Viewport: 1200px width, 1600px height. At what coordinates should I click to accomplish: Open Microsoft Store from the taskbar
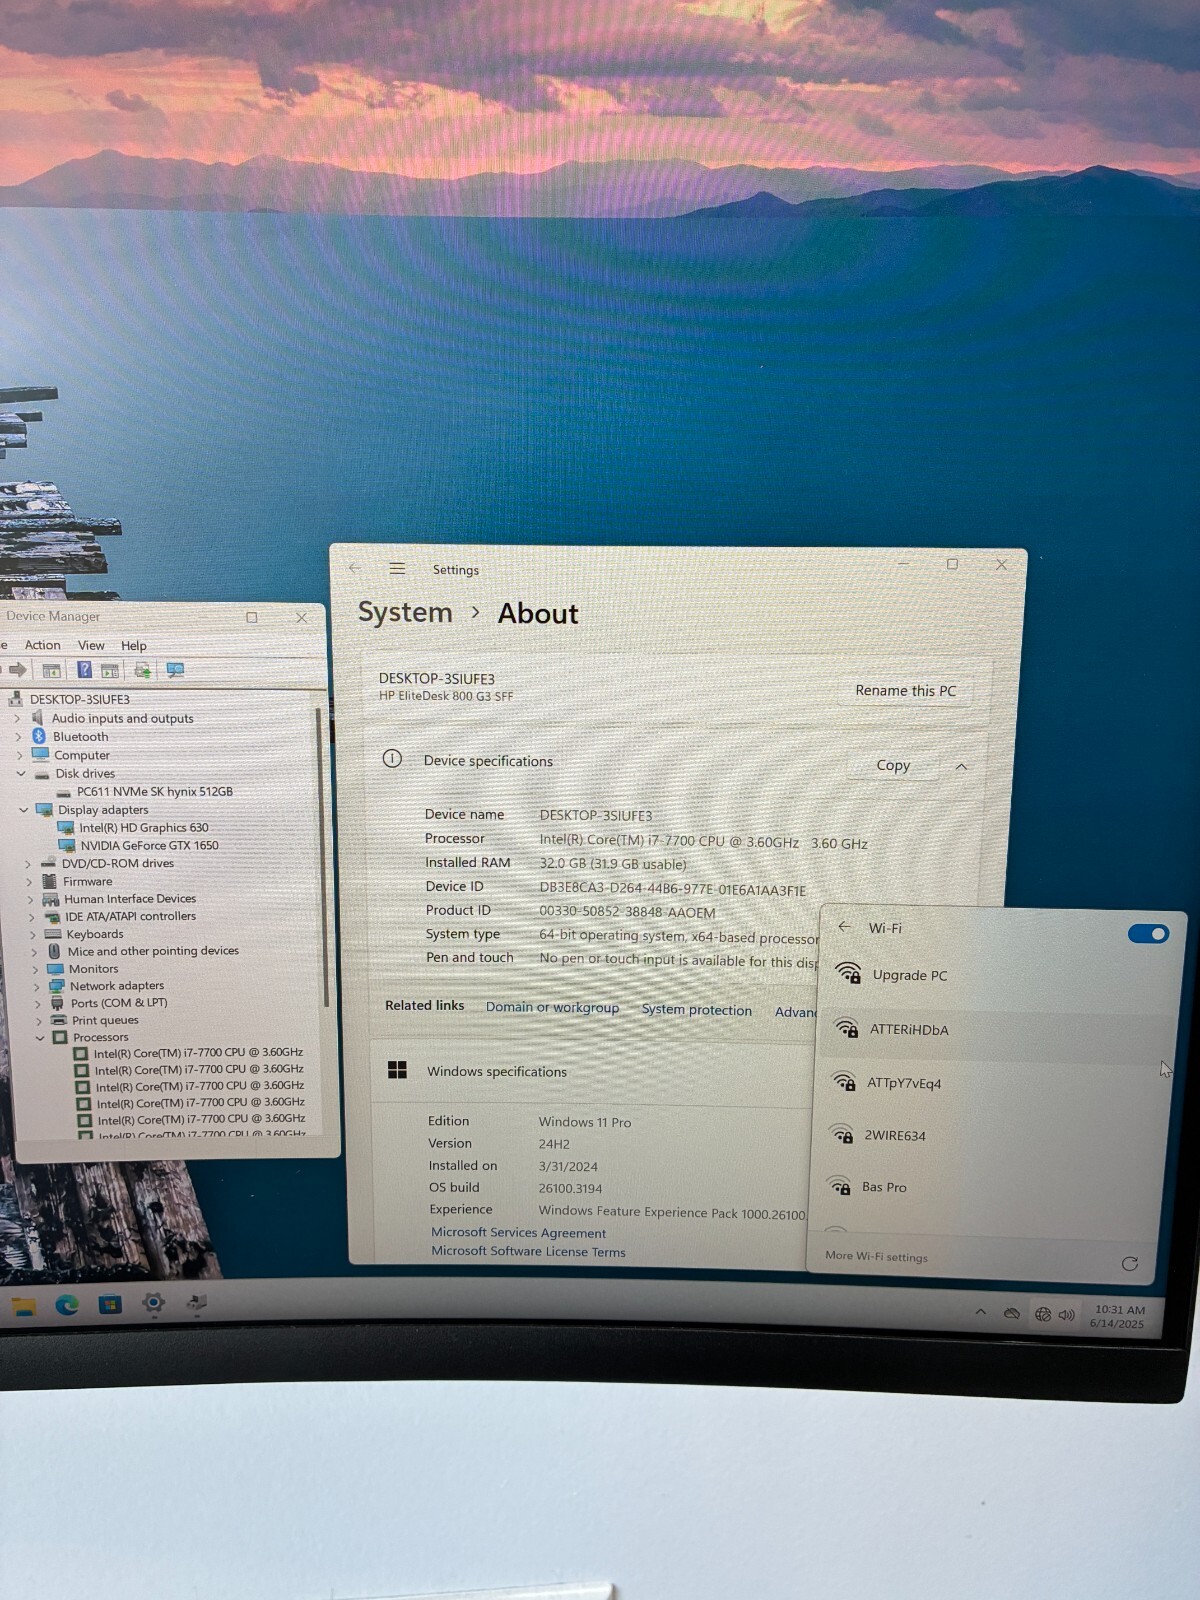(x=110, y=1304)
